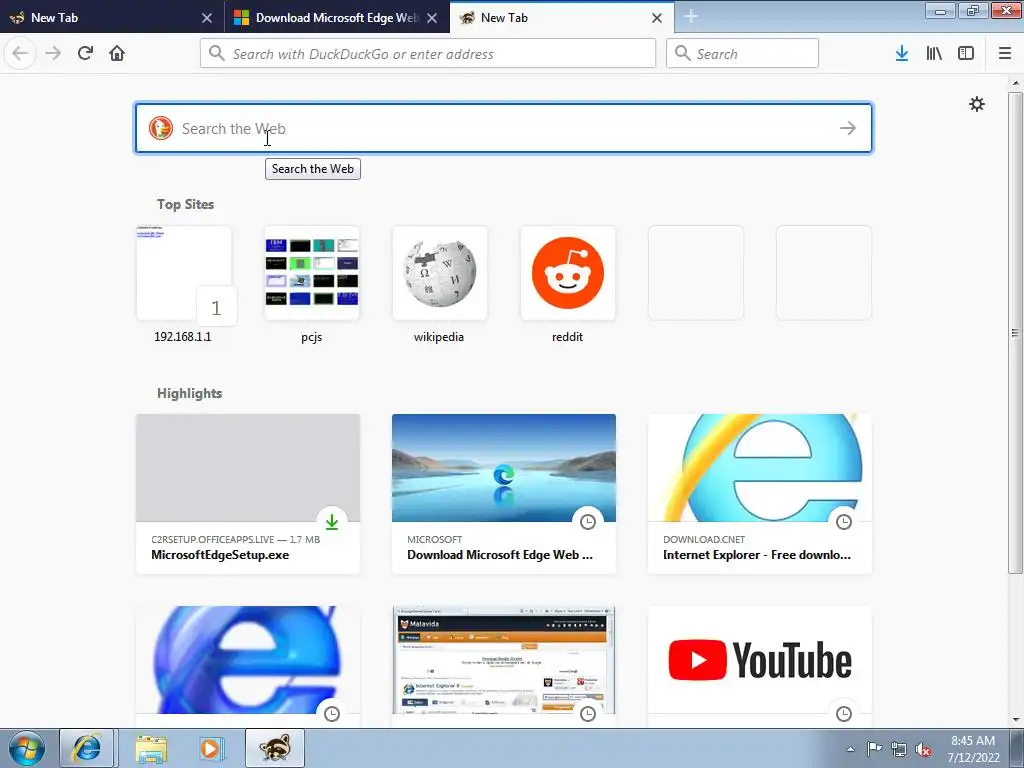Click history clock badge on YouTube card
1024x768 pixels.
click(x=844, y=713)
